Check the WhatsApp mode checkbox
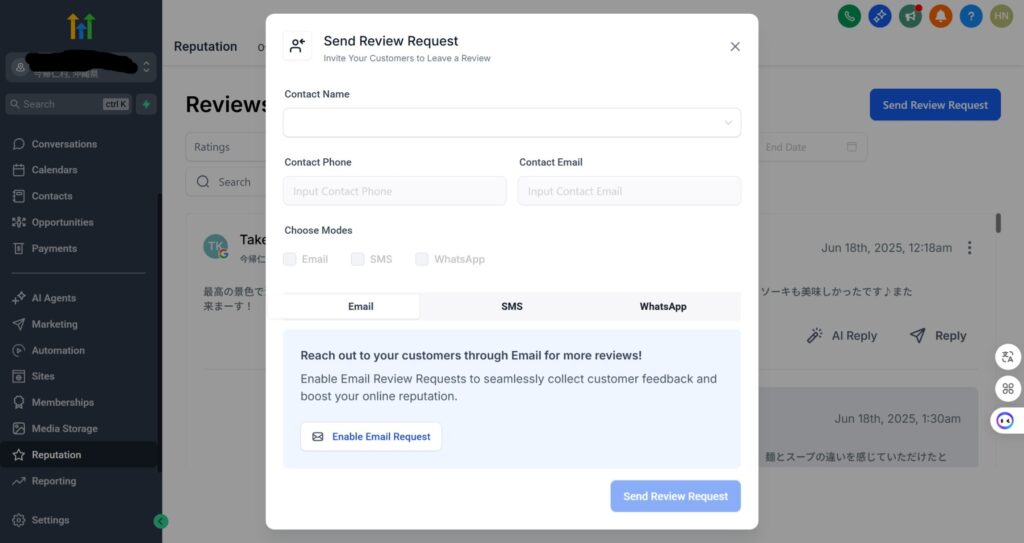Image resolution: width=1024 pixels, height=543 pixels. pos(422,259)
